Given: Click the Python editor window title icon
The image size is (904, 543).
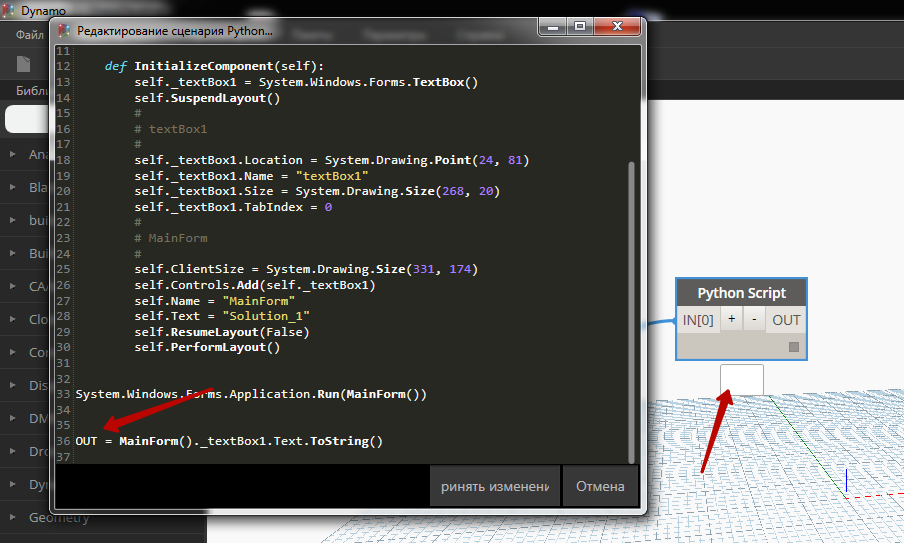Looking at the screenshot, I should coord(65,30).
